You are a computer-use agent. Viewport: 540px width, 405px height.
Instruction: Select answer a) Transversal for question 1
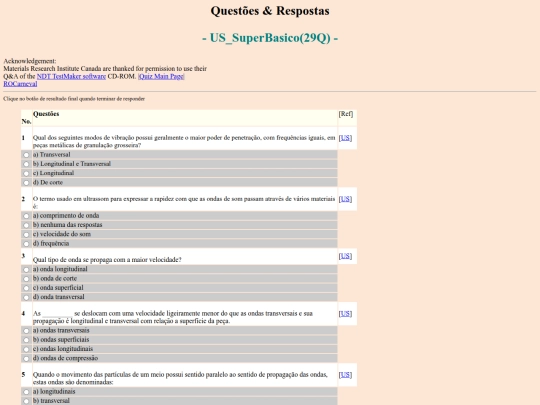26,155
